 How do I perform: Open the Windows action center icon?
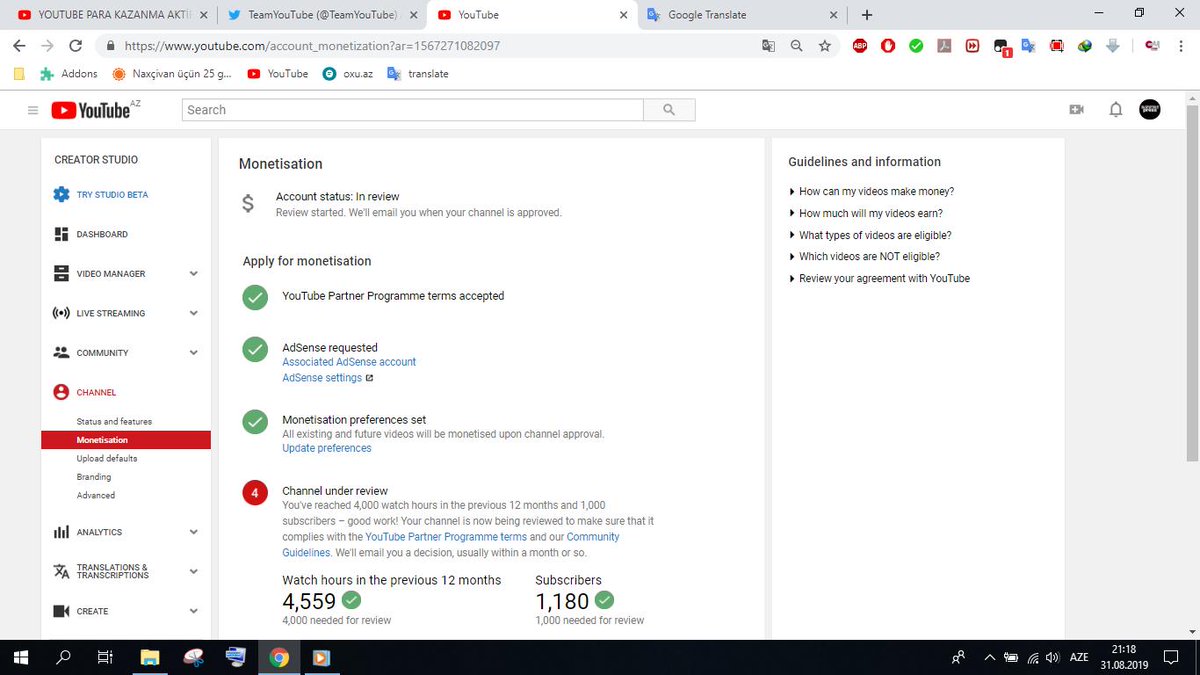(1171, 658)
